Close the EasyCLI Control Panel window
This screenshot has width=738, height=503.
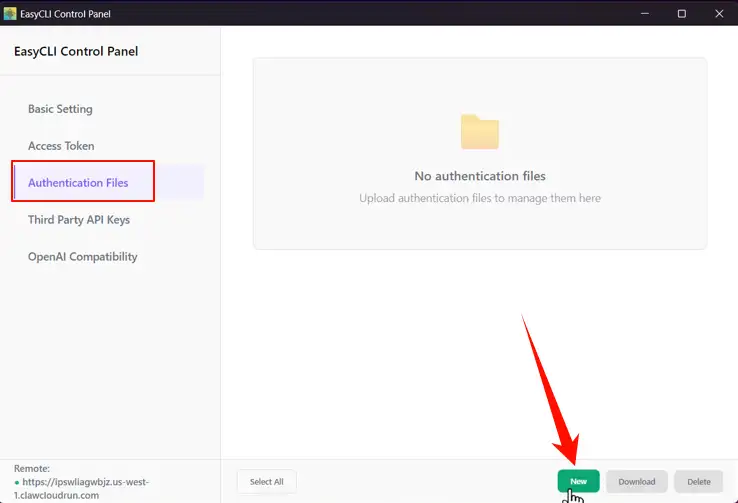(719, 14)
